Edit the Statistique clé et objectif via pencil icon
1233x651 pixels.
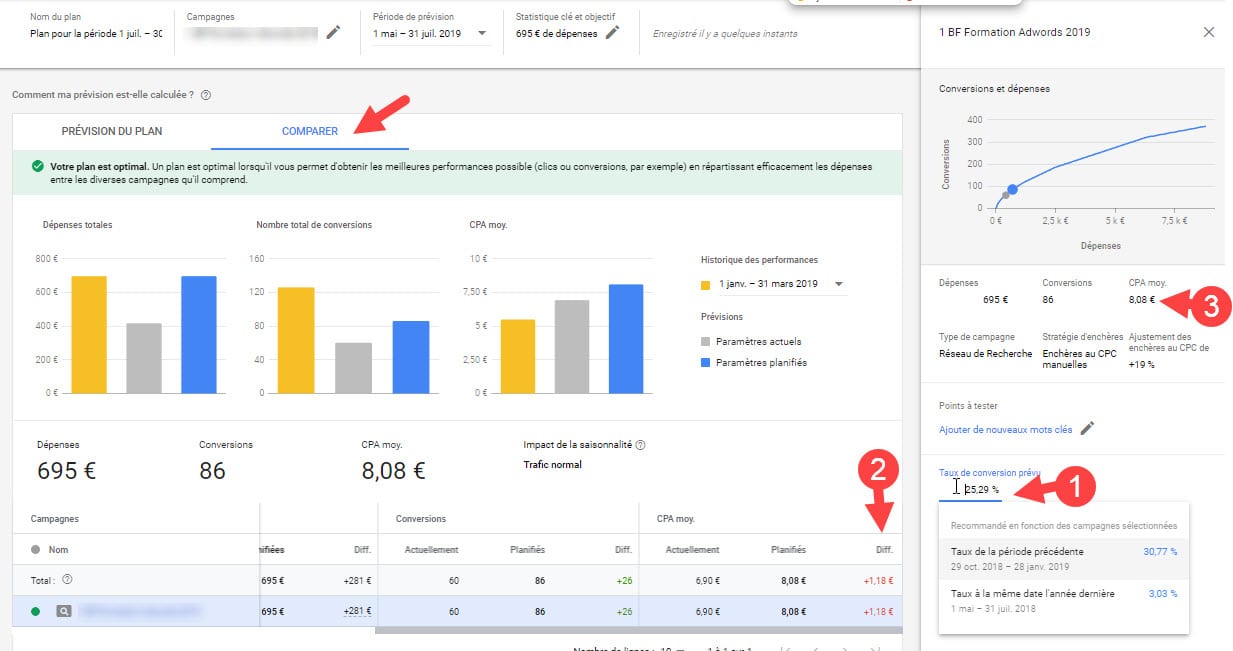(x=614, y=31)
